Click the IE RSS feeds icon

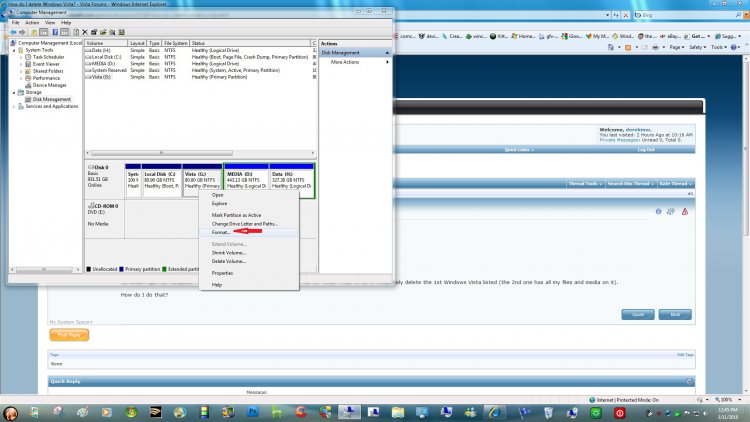pos(628,47)
